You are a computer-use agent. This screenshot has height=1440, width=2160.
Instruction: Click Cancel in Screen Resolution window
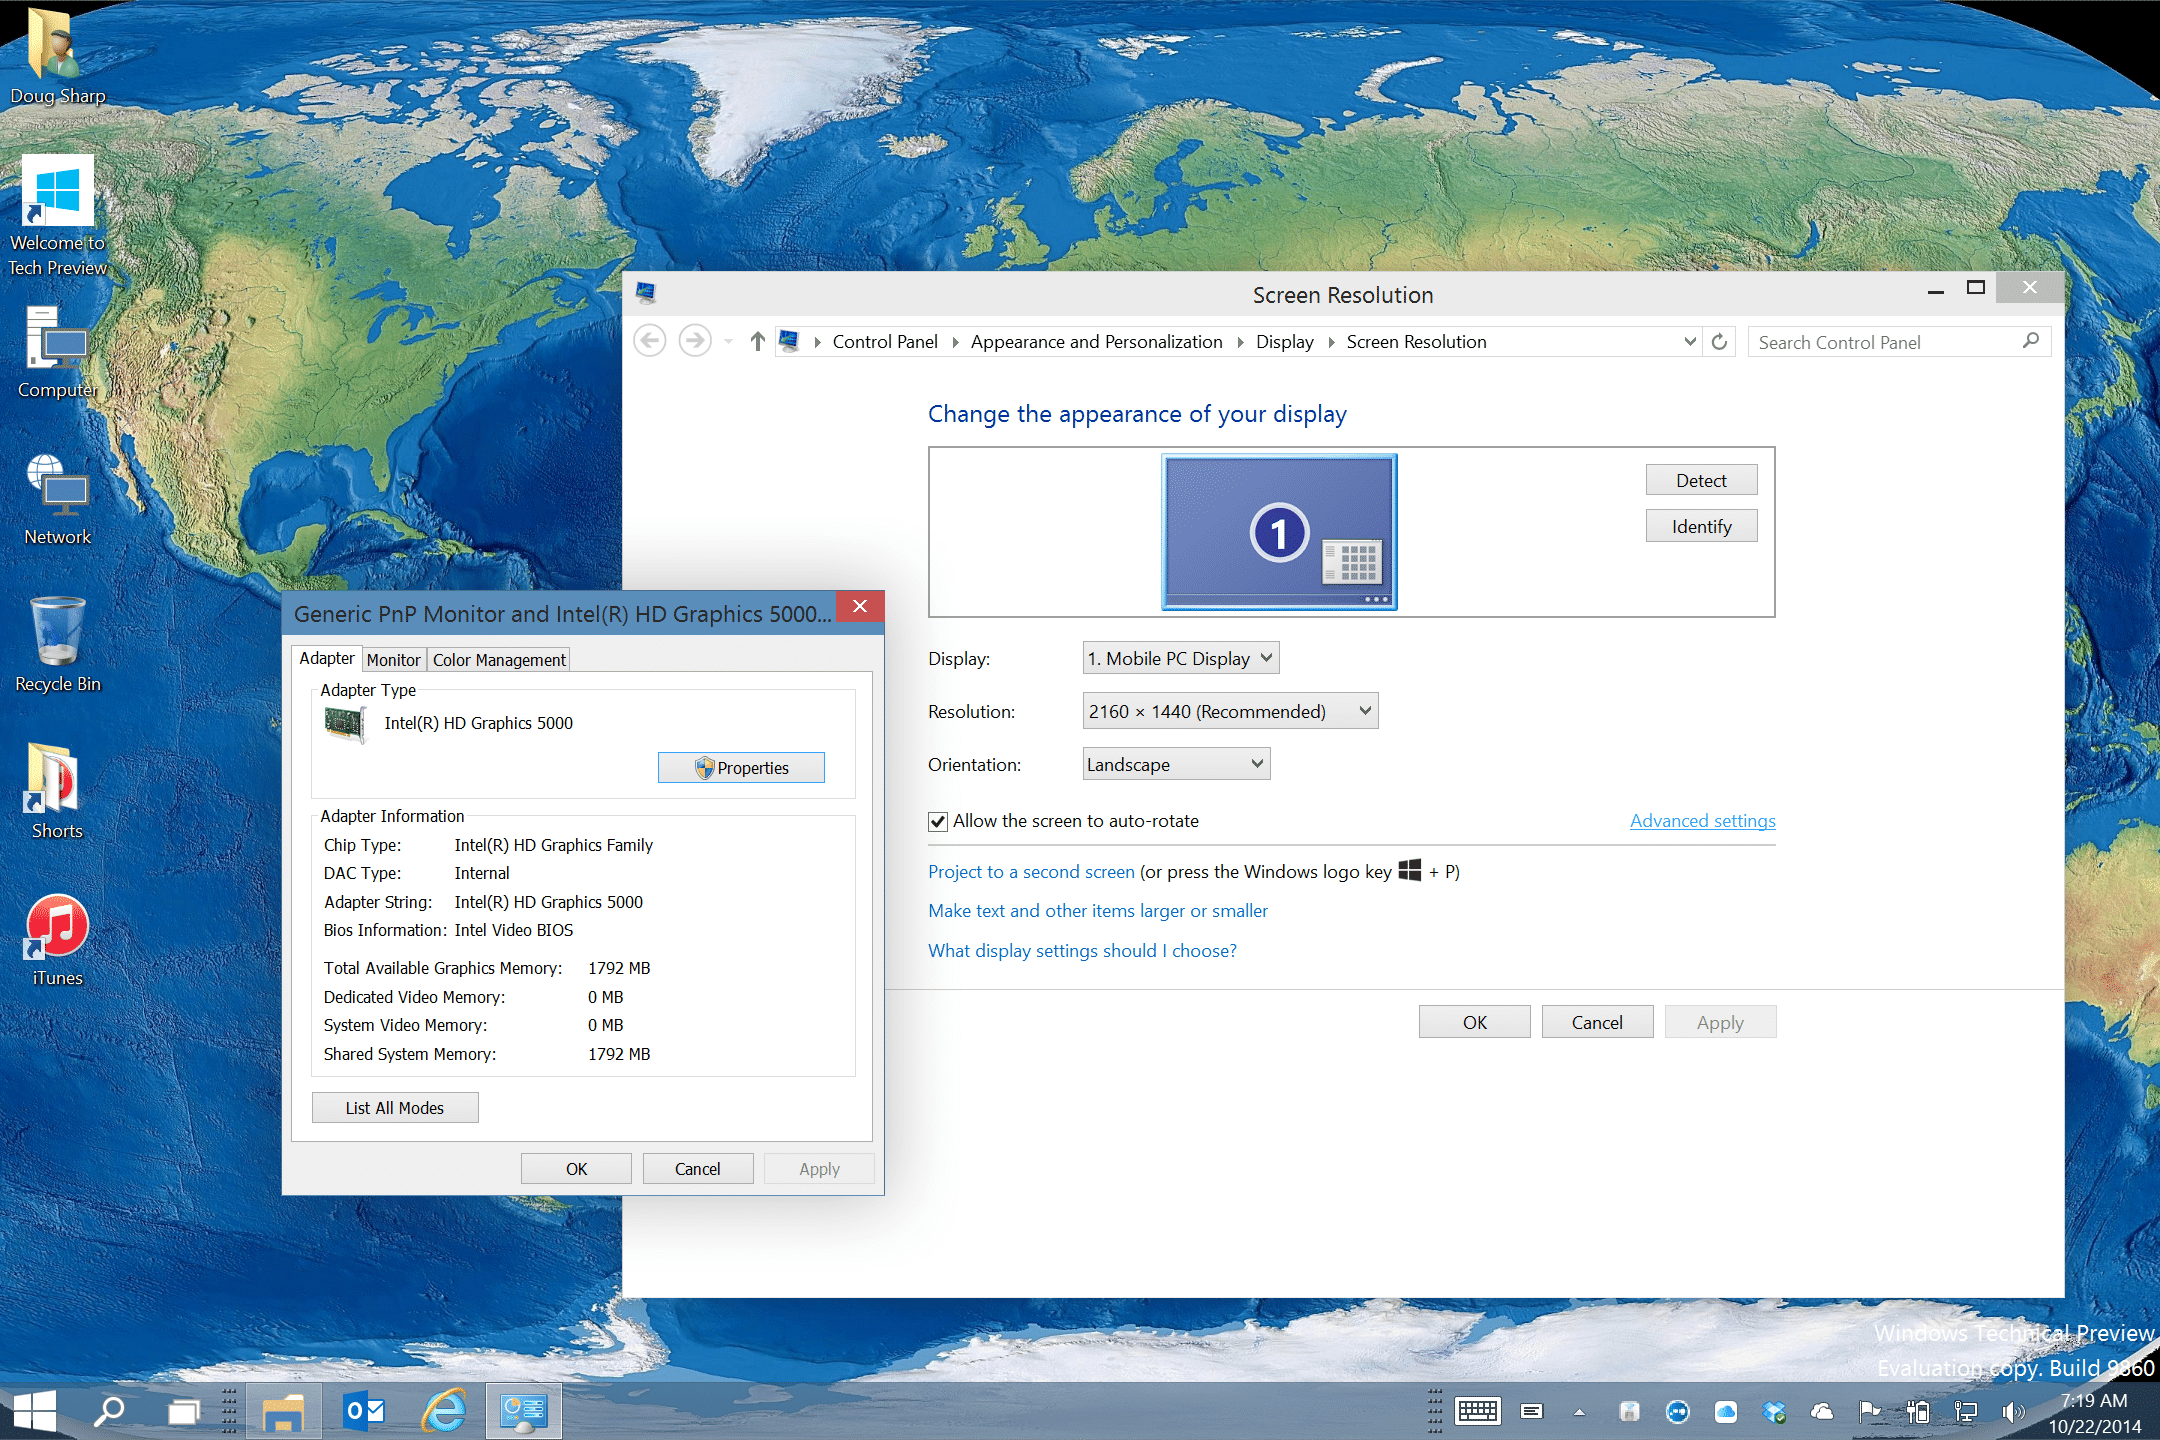click(1597, 1022)
